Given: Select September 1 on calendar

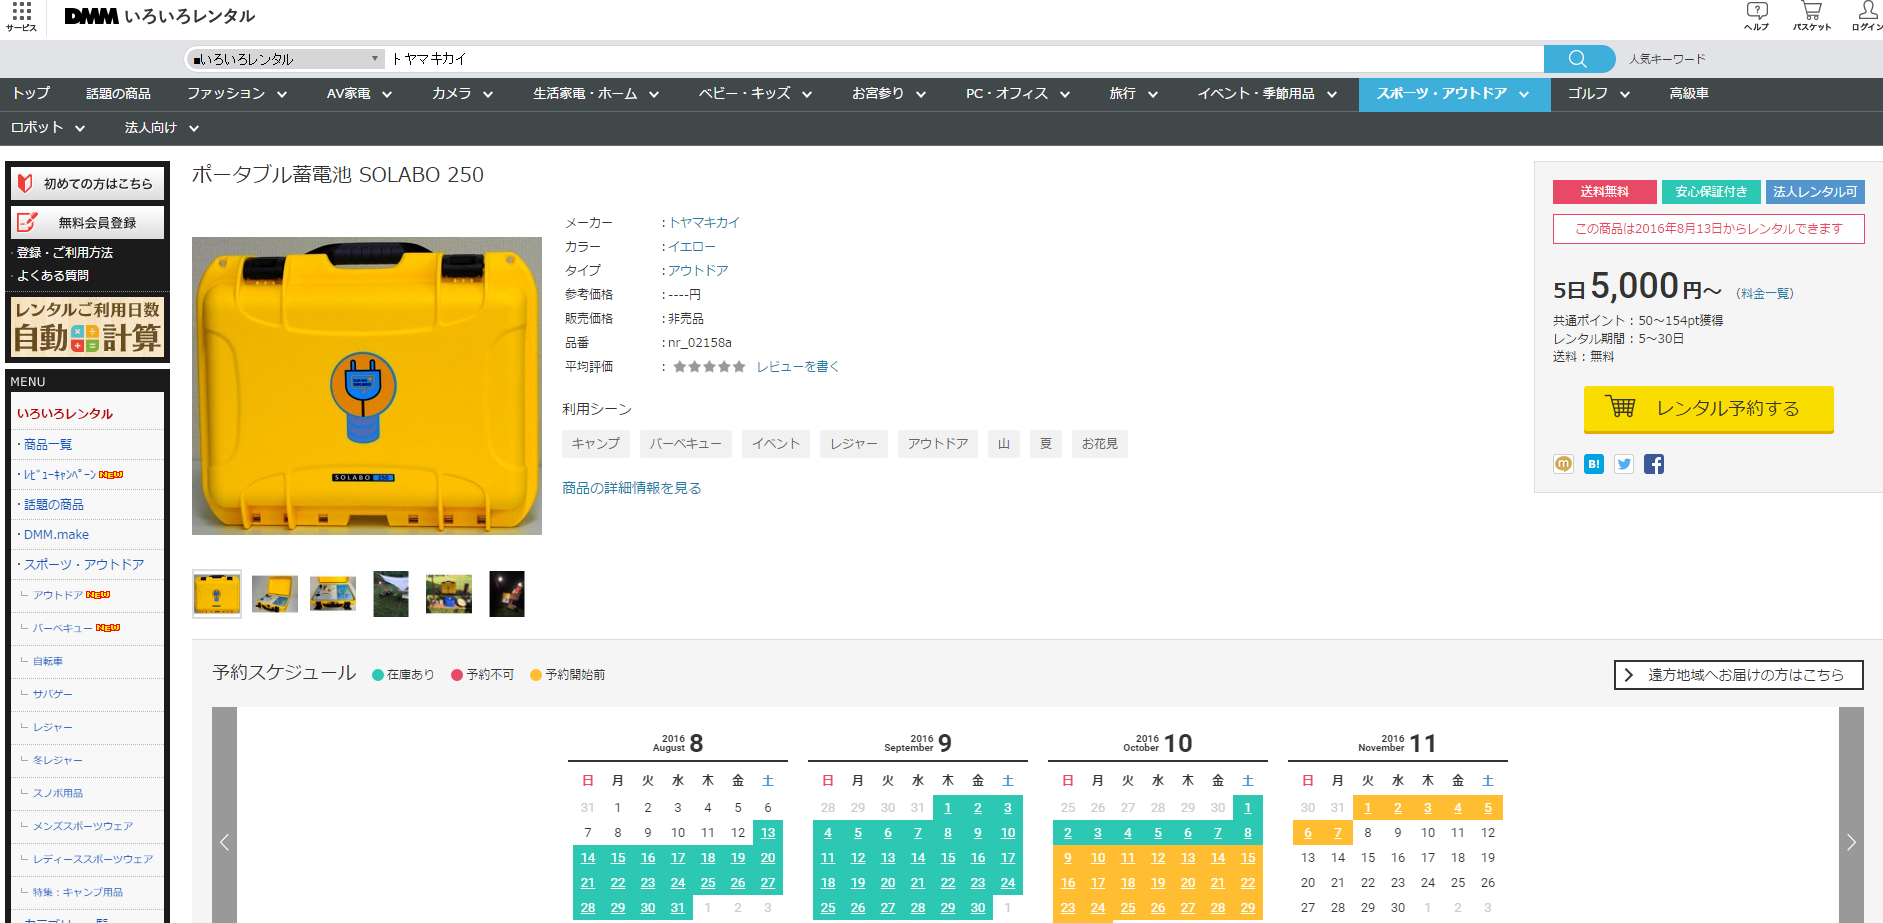Looking at the screenshot, I should [x=948, y=808].
